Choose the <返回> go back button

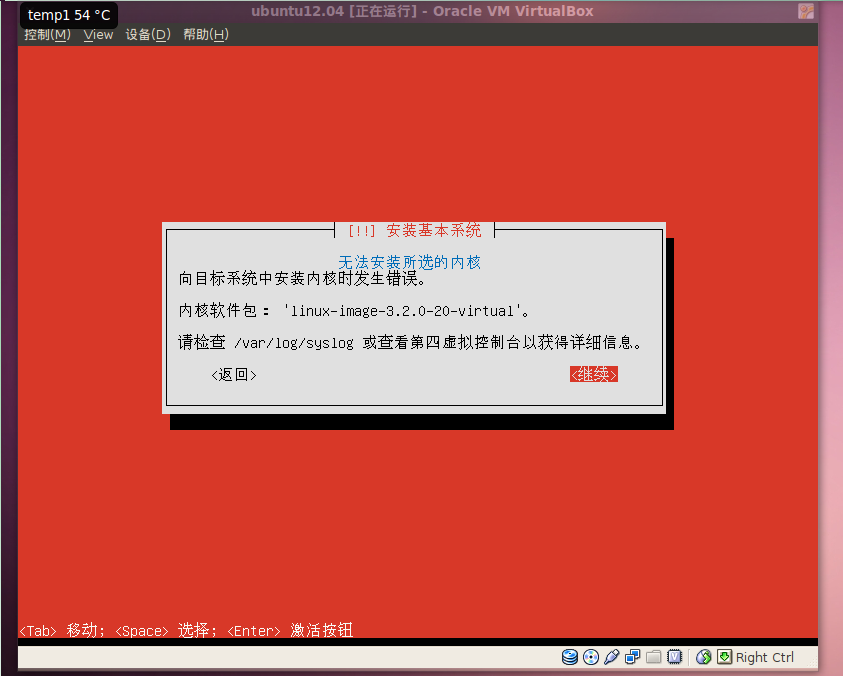coord(234,375)
